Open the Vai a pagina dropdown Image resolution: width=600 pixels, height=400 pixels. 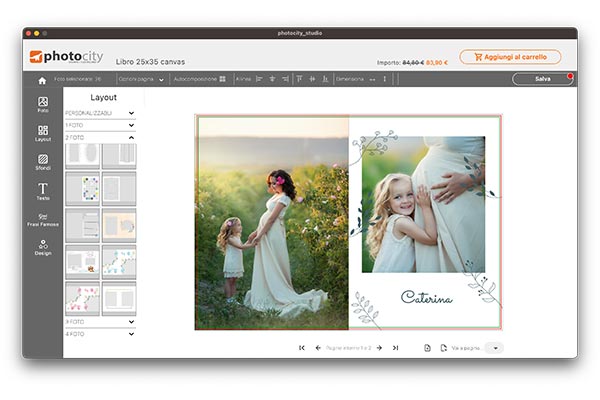pyautogui.click(x=494, y=348)
